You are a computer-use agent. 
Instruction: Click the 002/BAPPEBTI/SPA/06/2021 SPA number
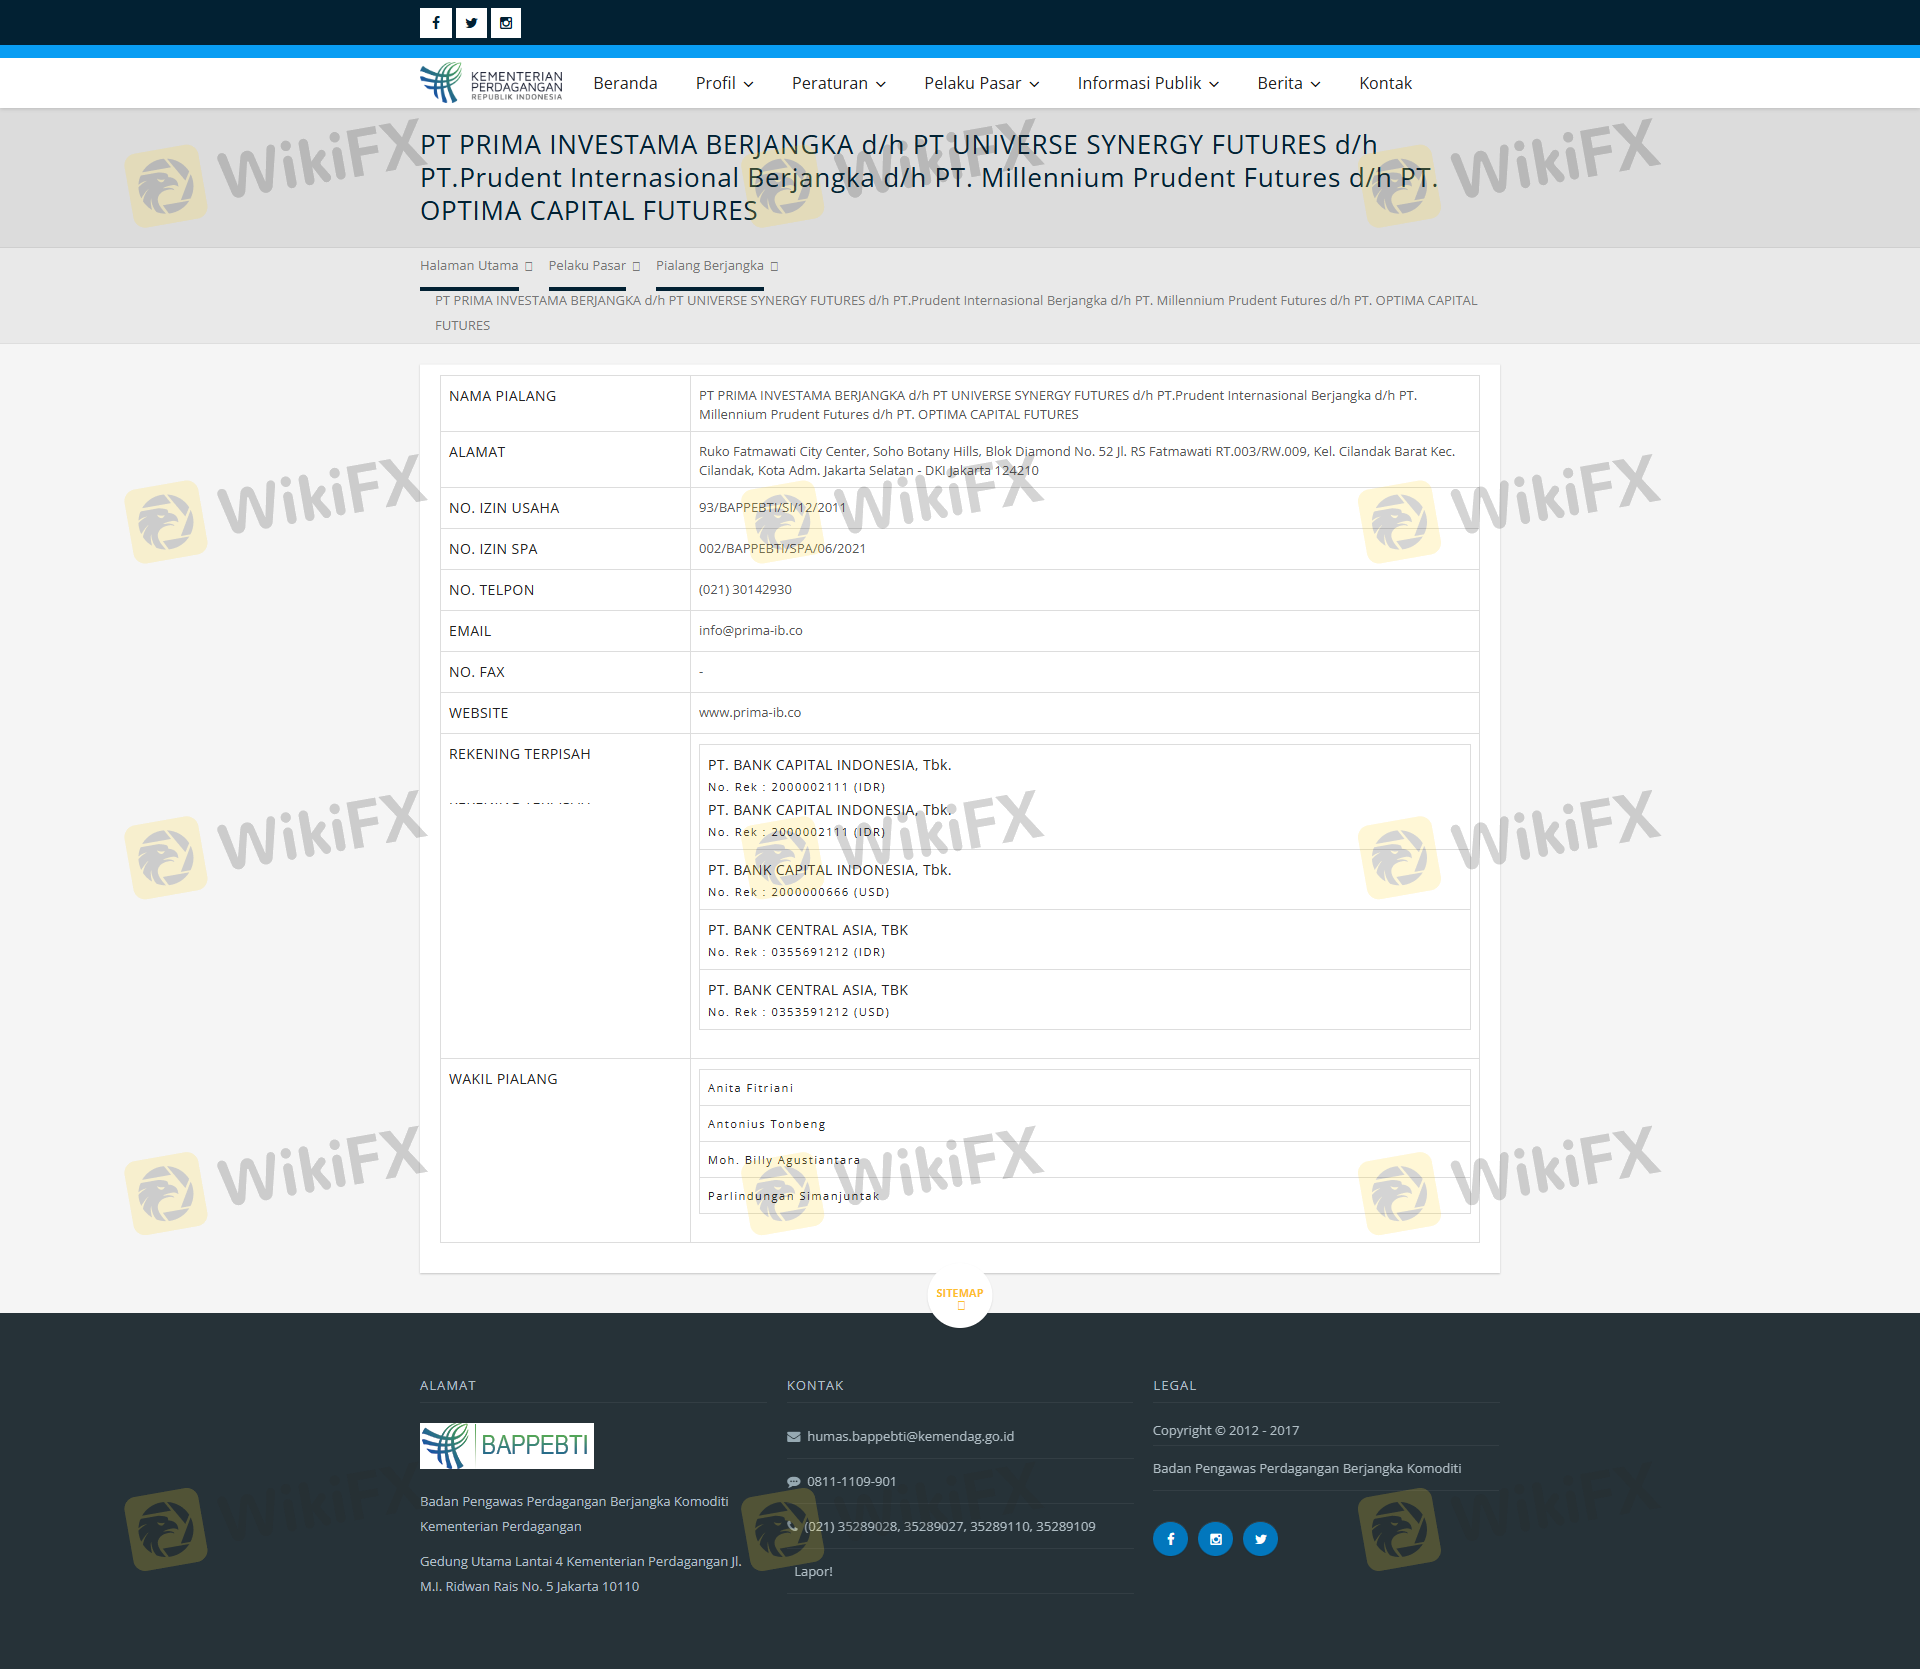[x=782, y=548]
